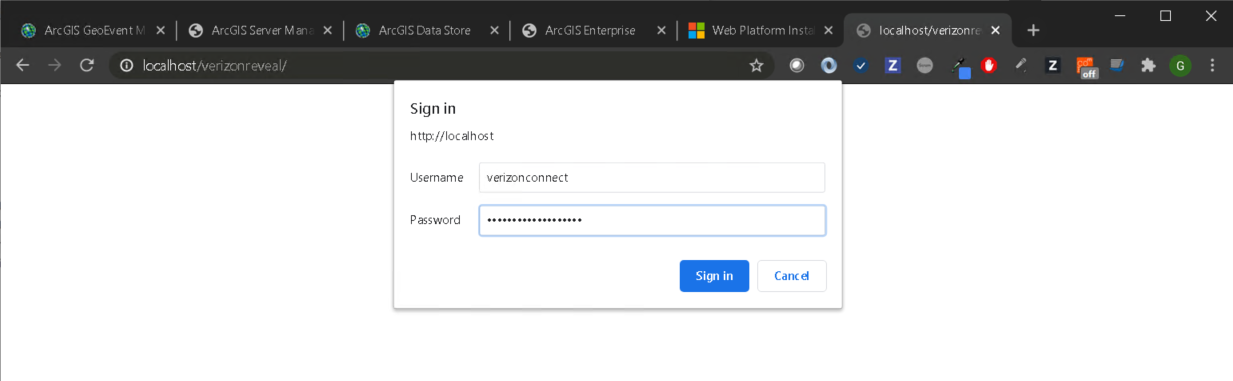Open the Chrome three-dot menu

pyautogui.click(x=1213, y=65)
